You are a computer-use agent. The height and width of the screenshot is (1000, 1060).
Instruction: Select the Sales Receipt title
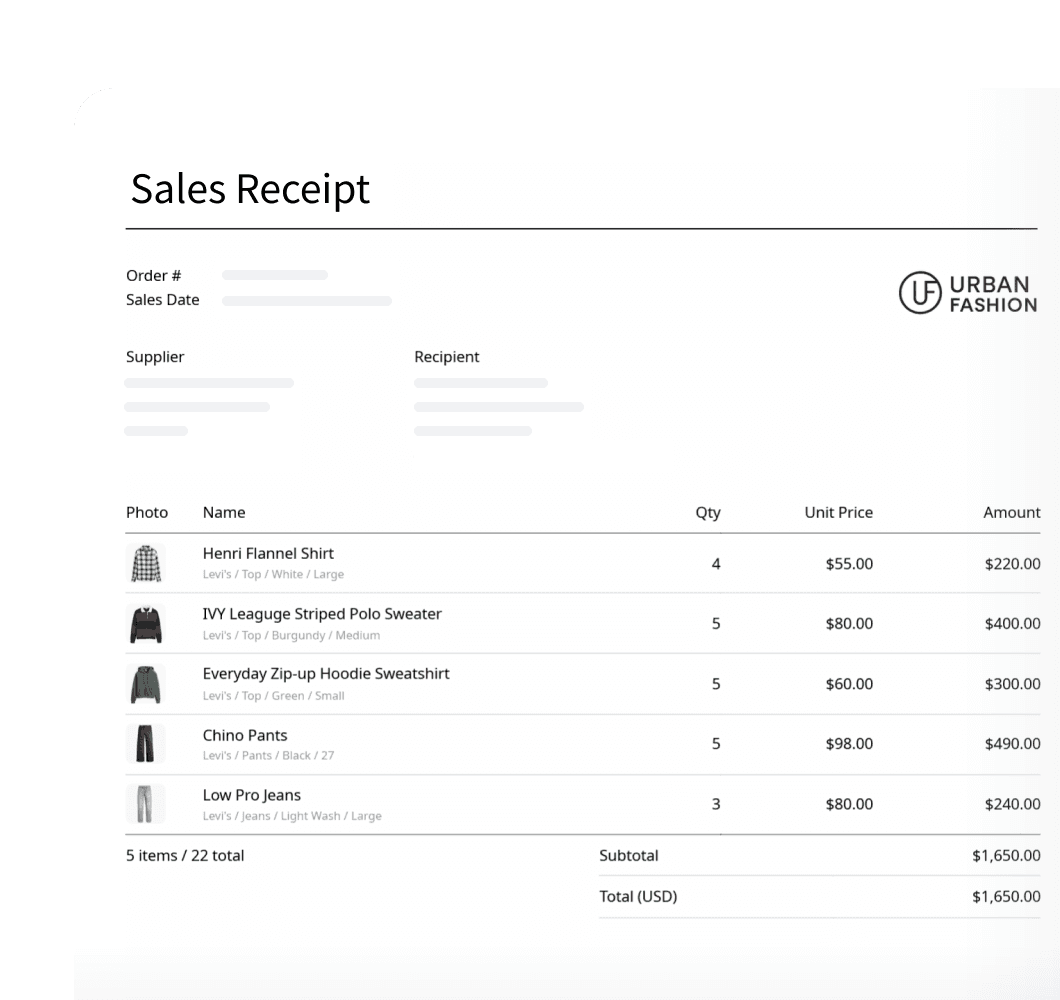point(250,189)
